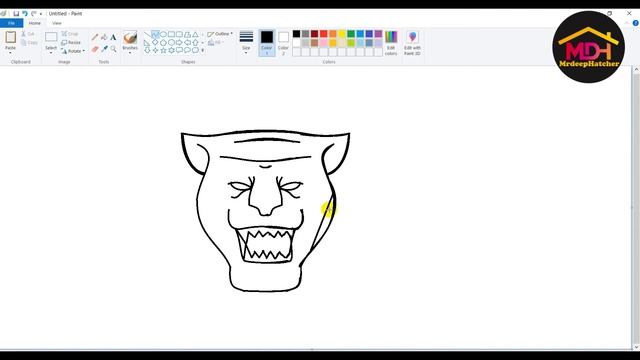
Task: Open the Customize Quick Access Toolbar arrow
Action: [x=41, y=14]
